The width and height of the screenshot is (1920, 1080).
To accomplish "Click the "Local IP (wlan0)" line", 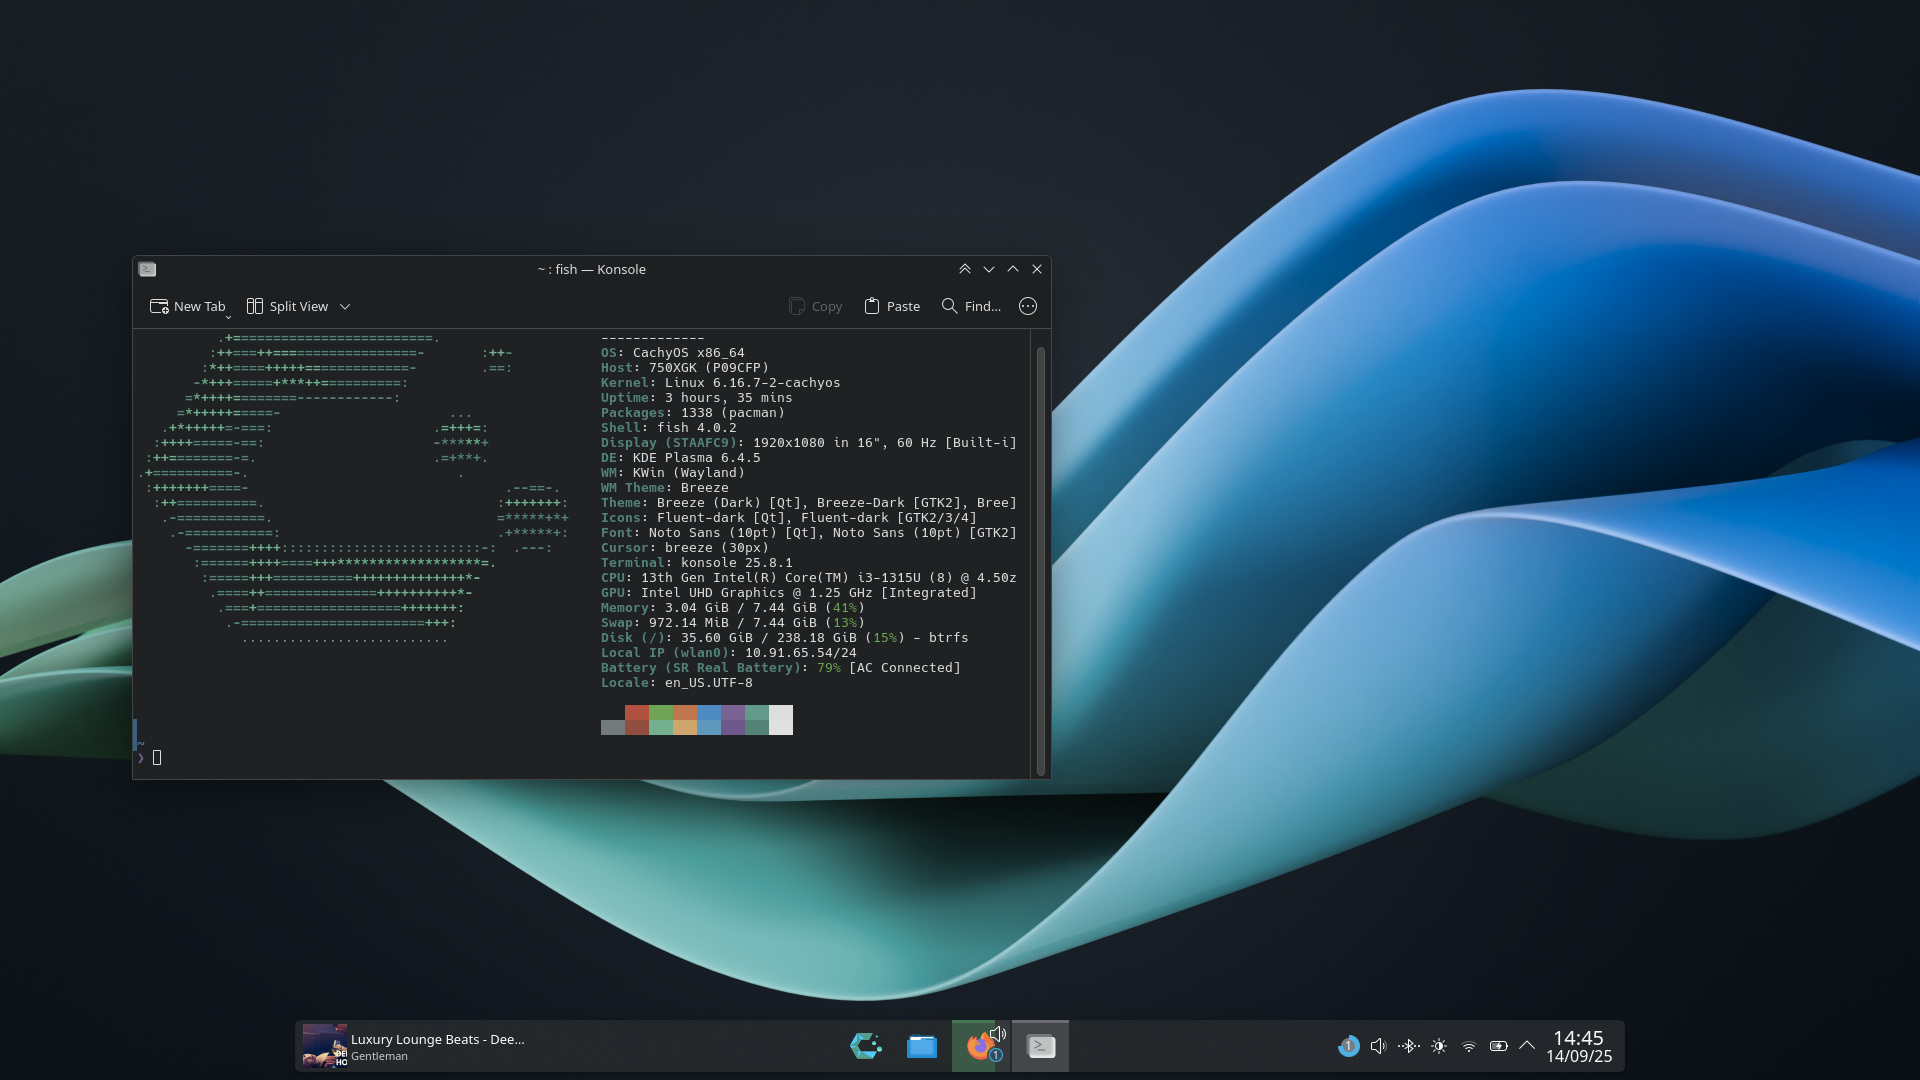I will 729,653.
